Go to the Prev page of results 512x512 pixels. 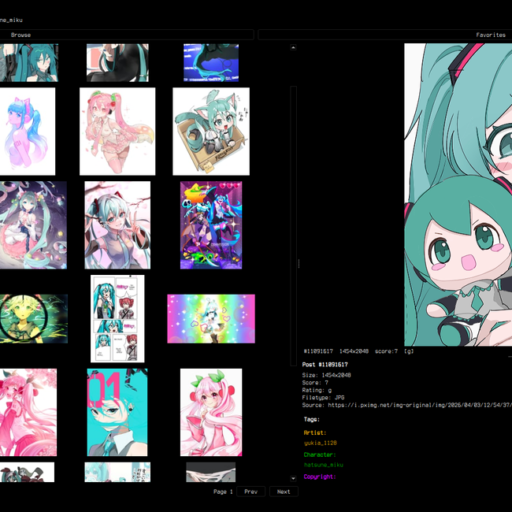(251, 492)
